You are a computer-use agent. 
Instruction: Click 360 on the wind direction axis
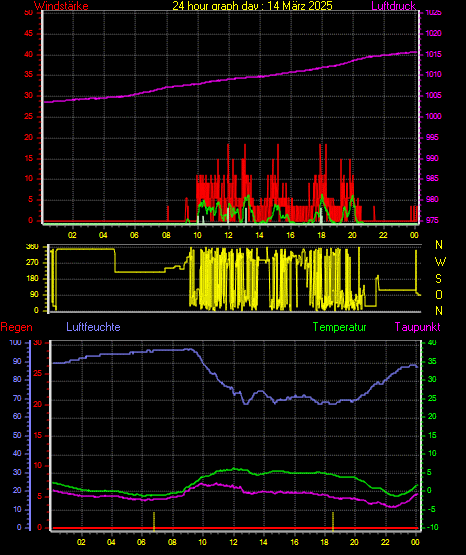(32, 247)
